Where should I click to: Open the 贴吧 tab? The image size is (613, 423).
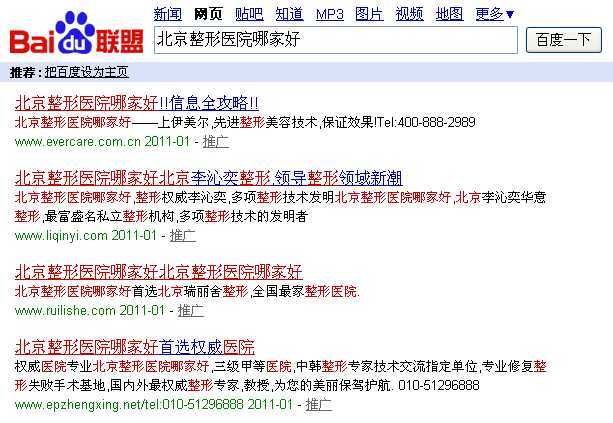(249, 14)
